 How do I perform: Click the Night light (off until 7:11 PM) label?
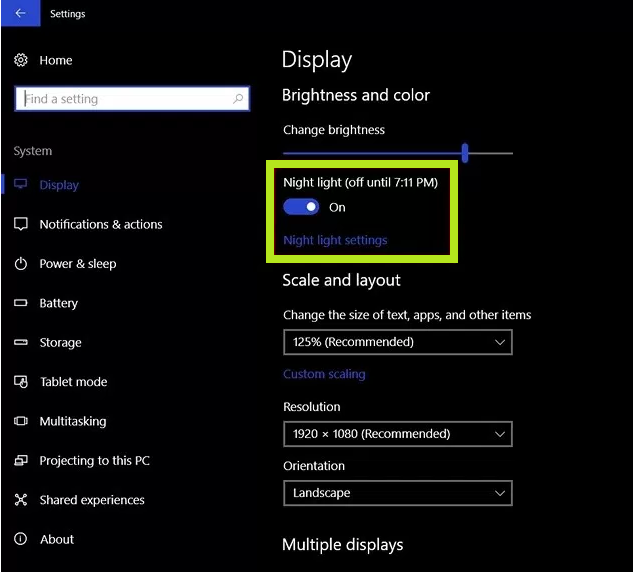tap(361, 182)
